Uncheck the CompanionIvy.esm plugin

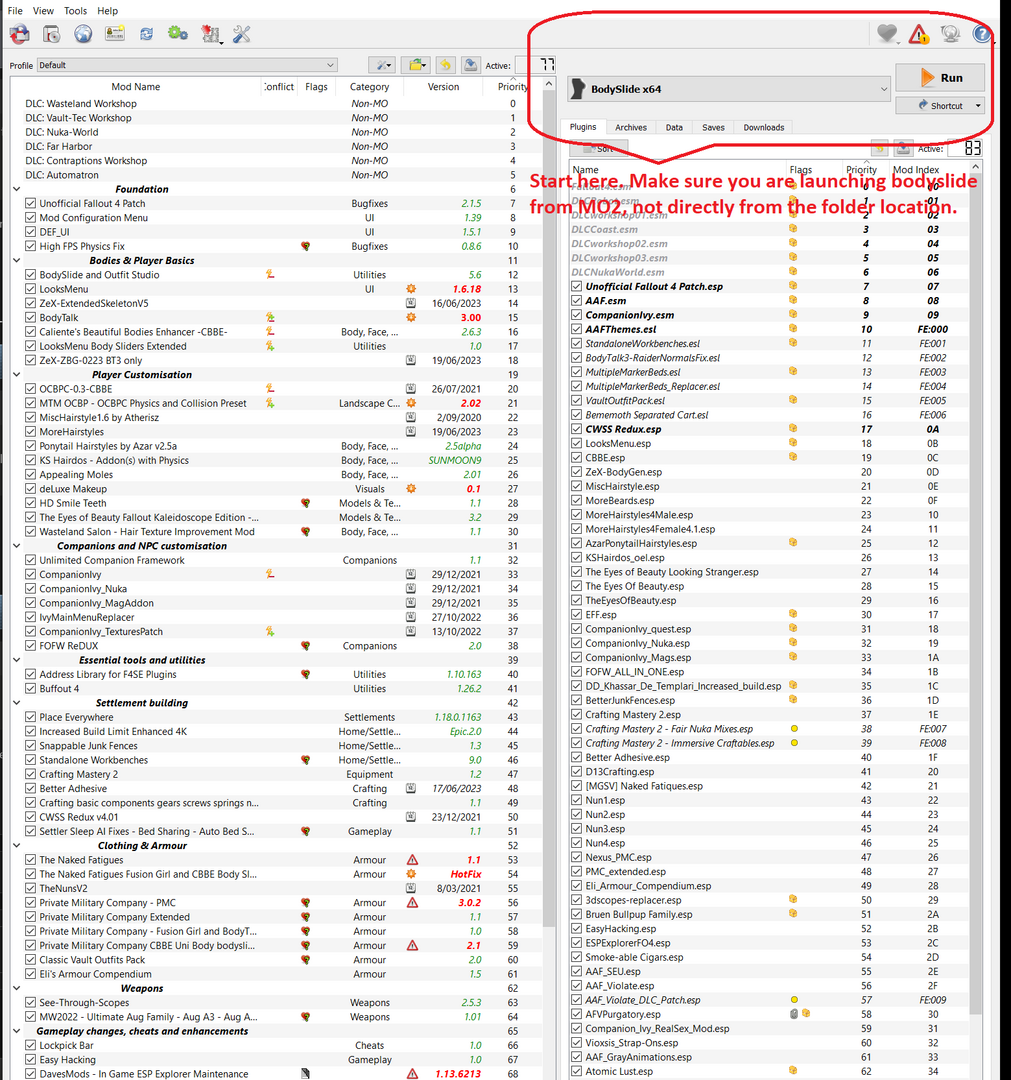[x=576, y=315]
